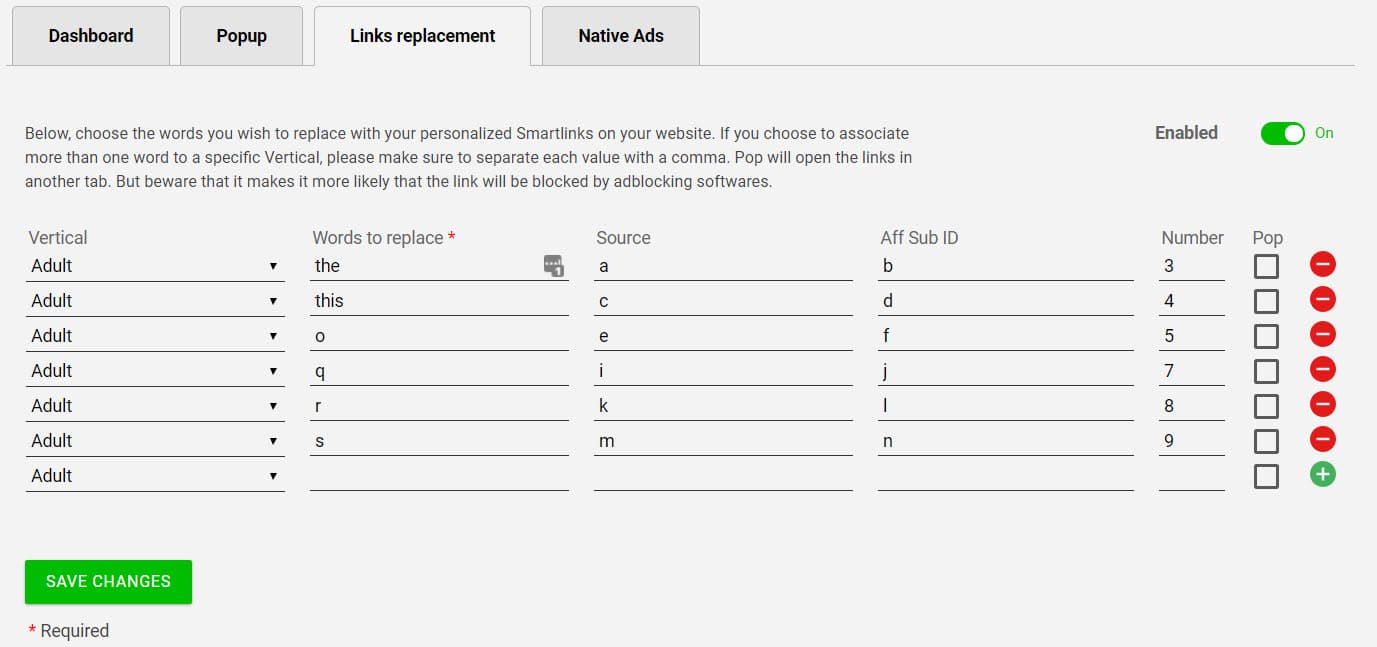Click the autofill icon in the 'the' field
The image size is (1377, 647).
coord(553,265)
